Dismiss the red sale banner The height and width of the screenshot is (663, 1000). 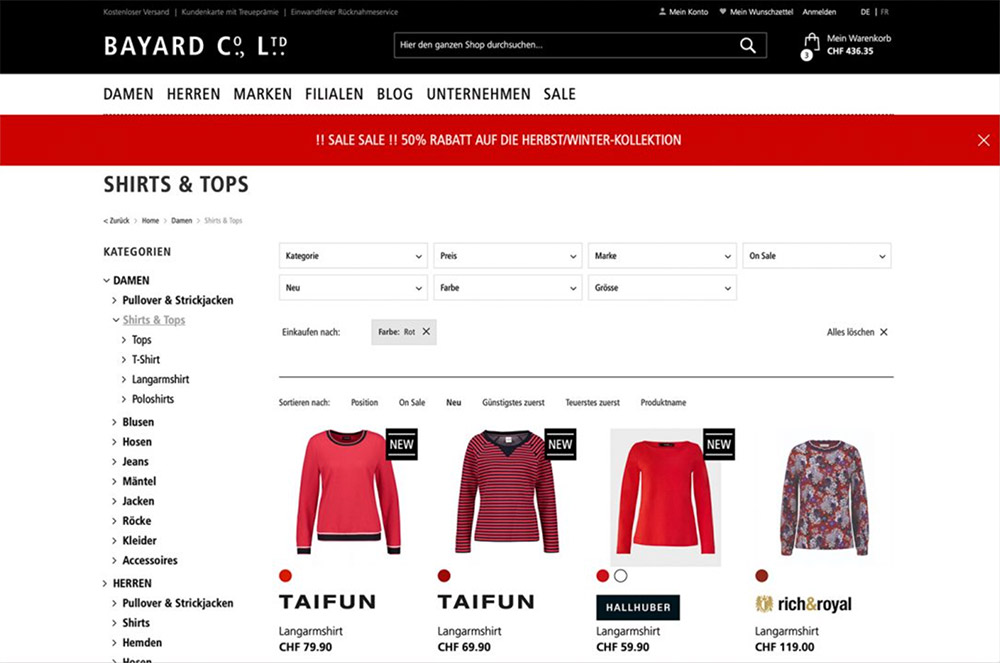983,140
